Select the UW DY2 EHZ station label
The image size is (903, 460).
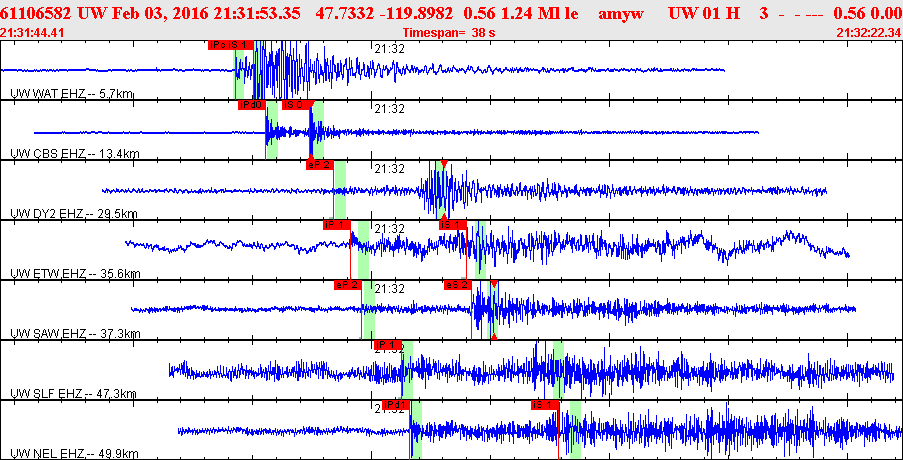[x=73, y=213]
